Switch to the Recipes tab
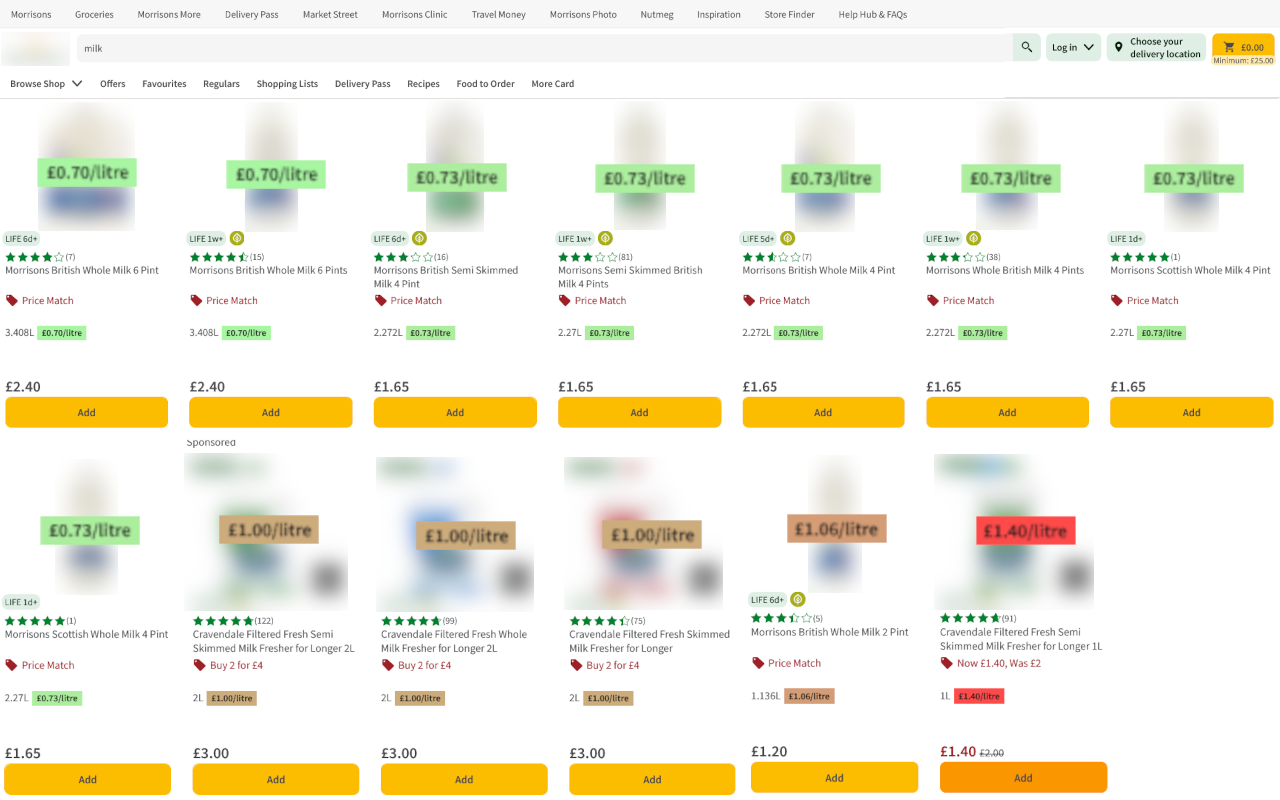Viewport: 1280px width, 800px height. [x=423, y=84]
